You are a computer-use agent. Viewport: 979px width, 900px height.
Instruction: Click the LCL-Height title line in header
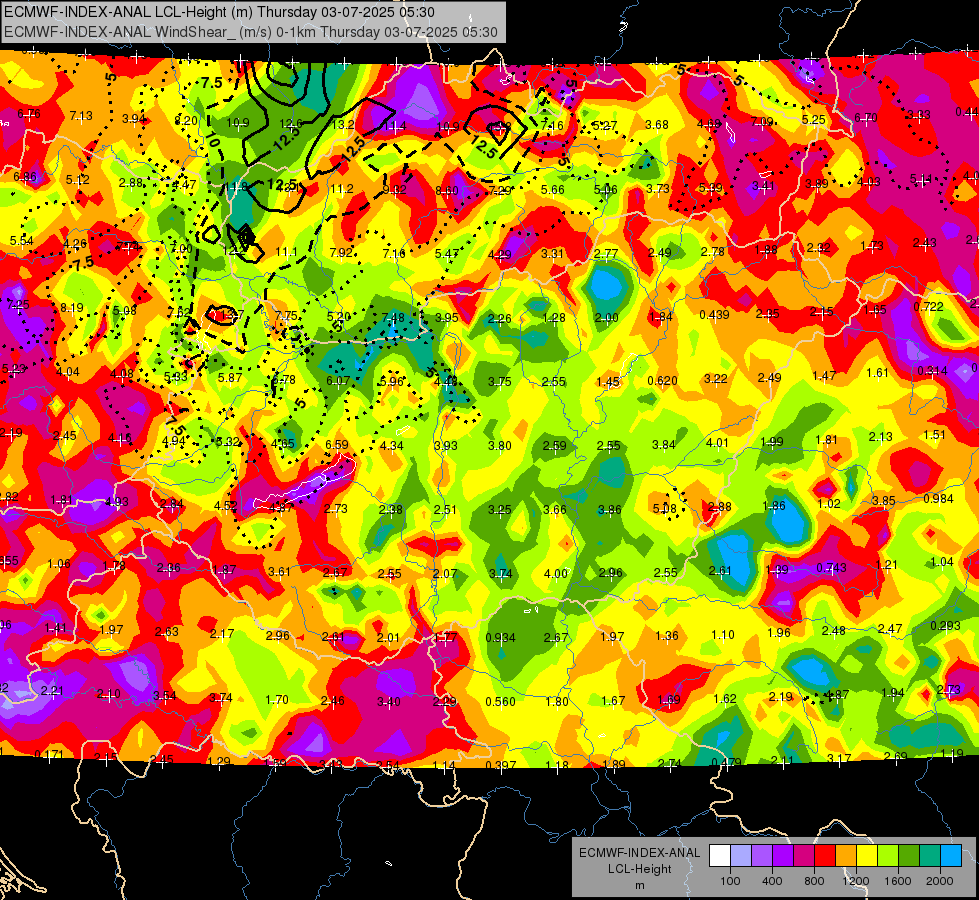coord(219,12)
